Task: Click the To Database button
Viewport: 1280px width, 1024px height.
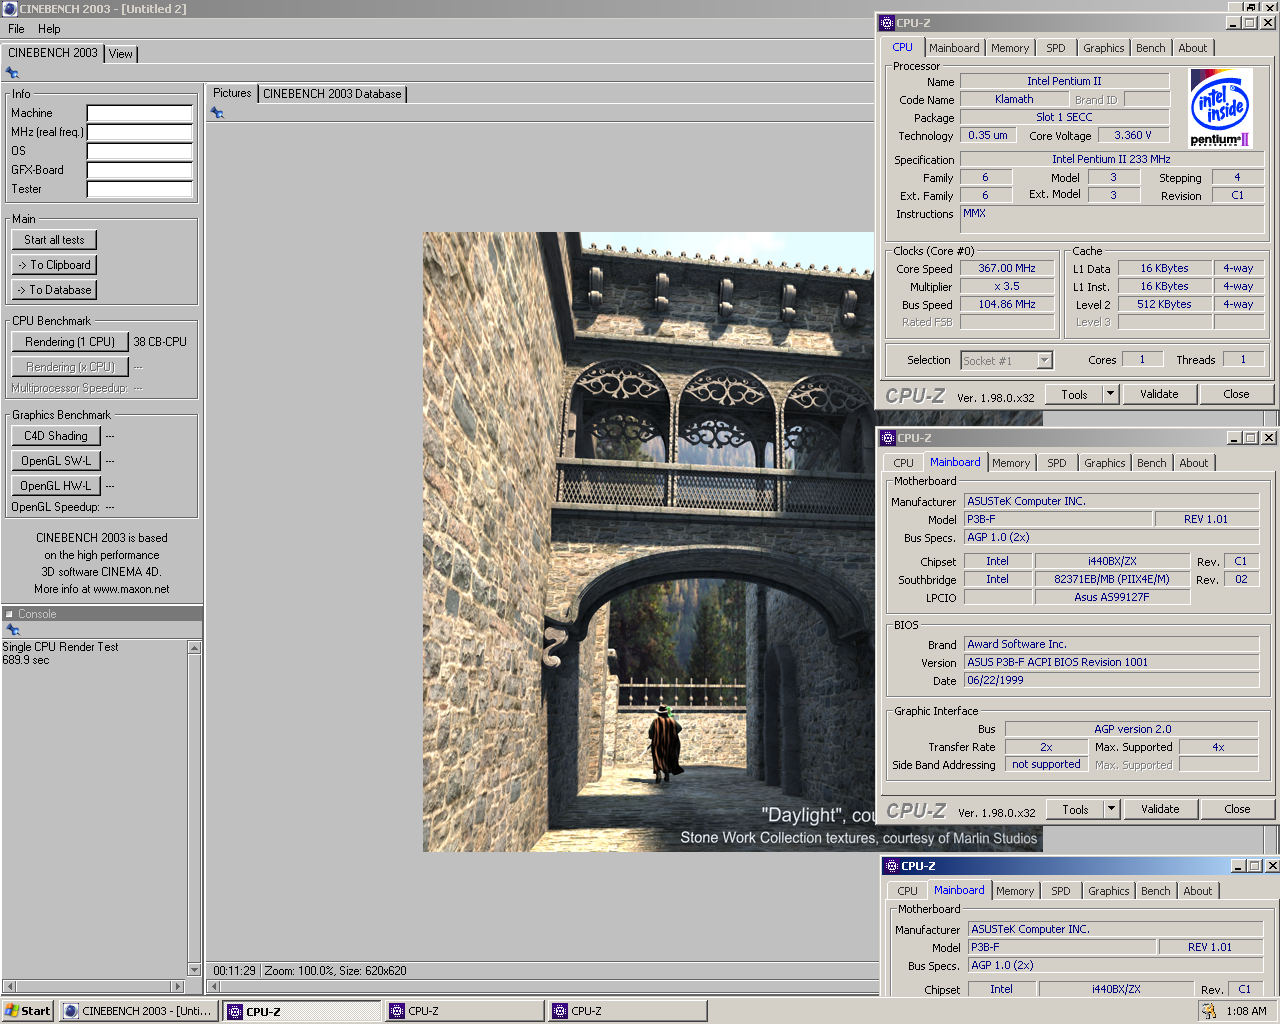Action: (x=55, y=290)
